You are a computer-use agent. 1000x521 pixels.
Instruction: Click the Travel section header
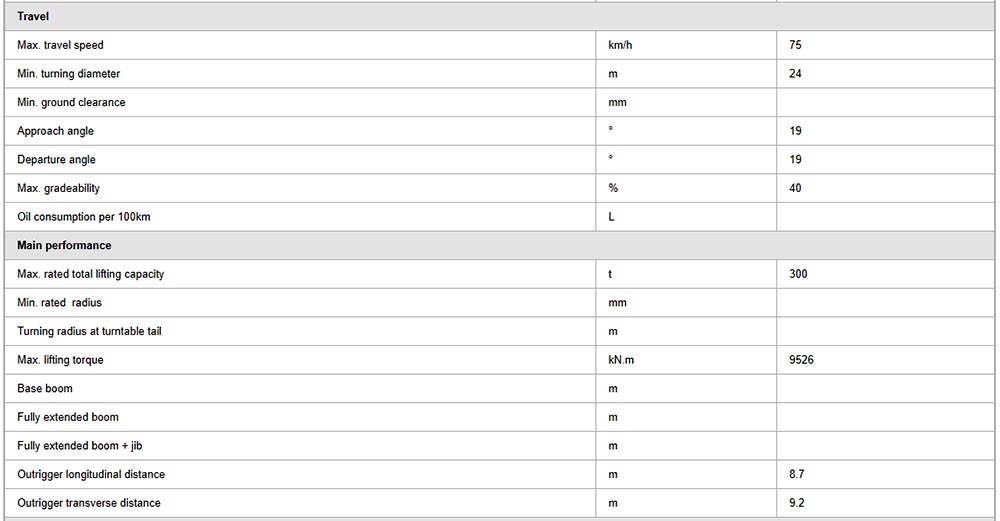click(33, 17)
